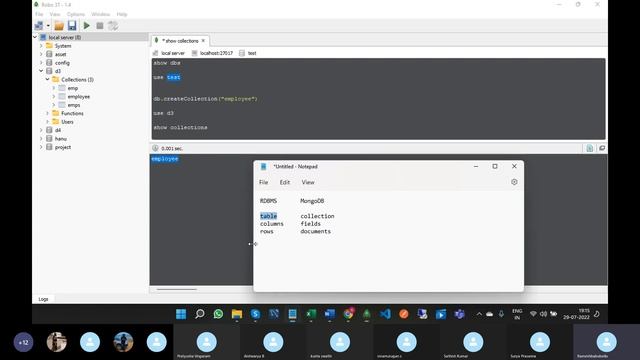640x360 pixels.
Task: Select the project database
Action: pyautogui.click(x=62, y=147)
